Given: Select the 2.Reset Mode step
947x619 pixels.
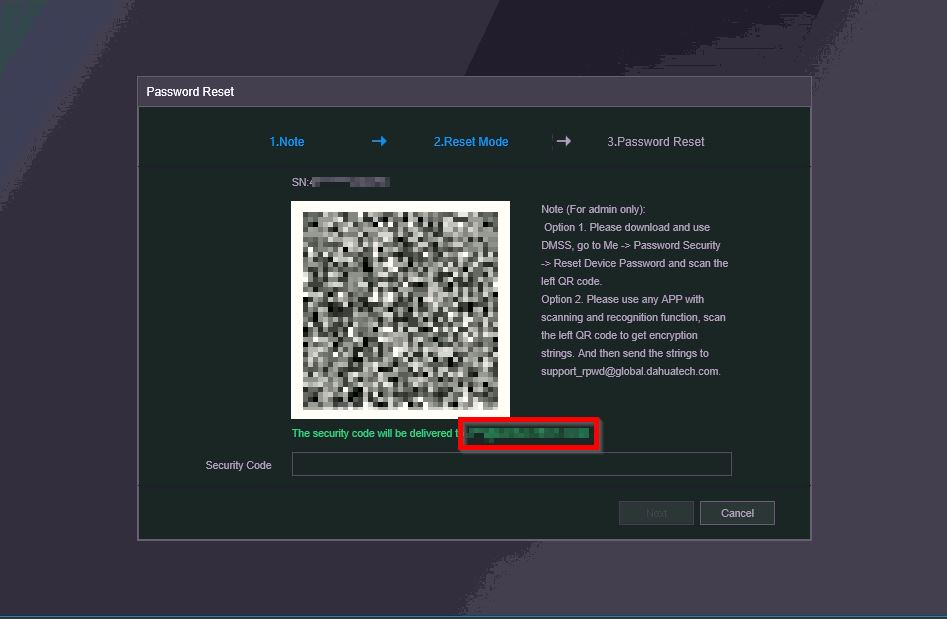Looking at the screenshot, I should tap(471, 142).
